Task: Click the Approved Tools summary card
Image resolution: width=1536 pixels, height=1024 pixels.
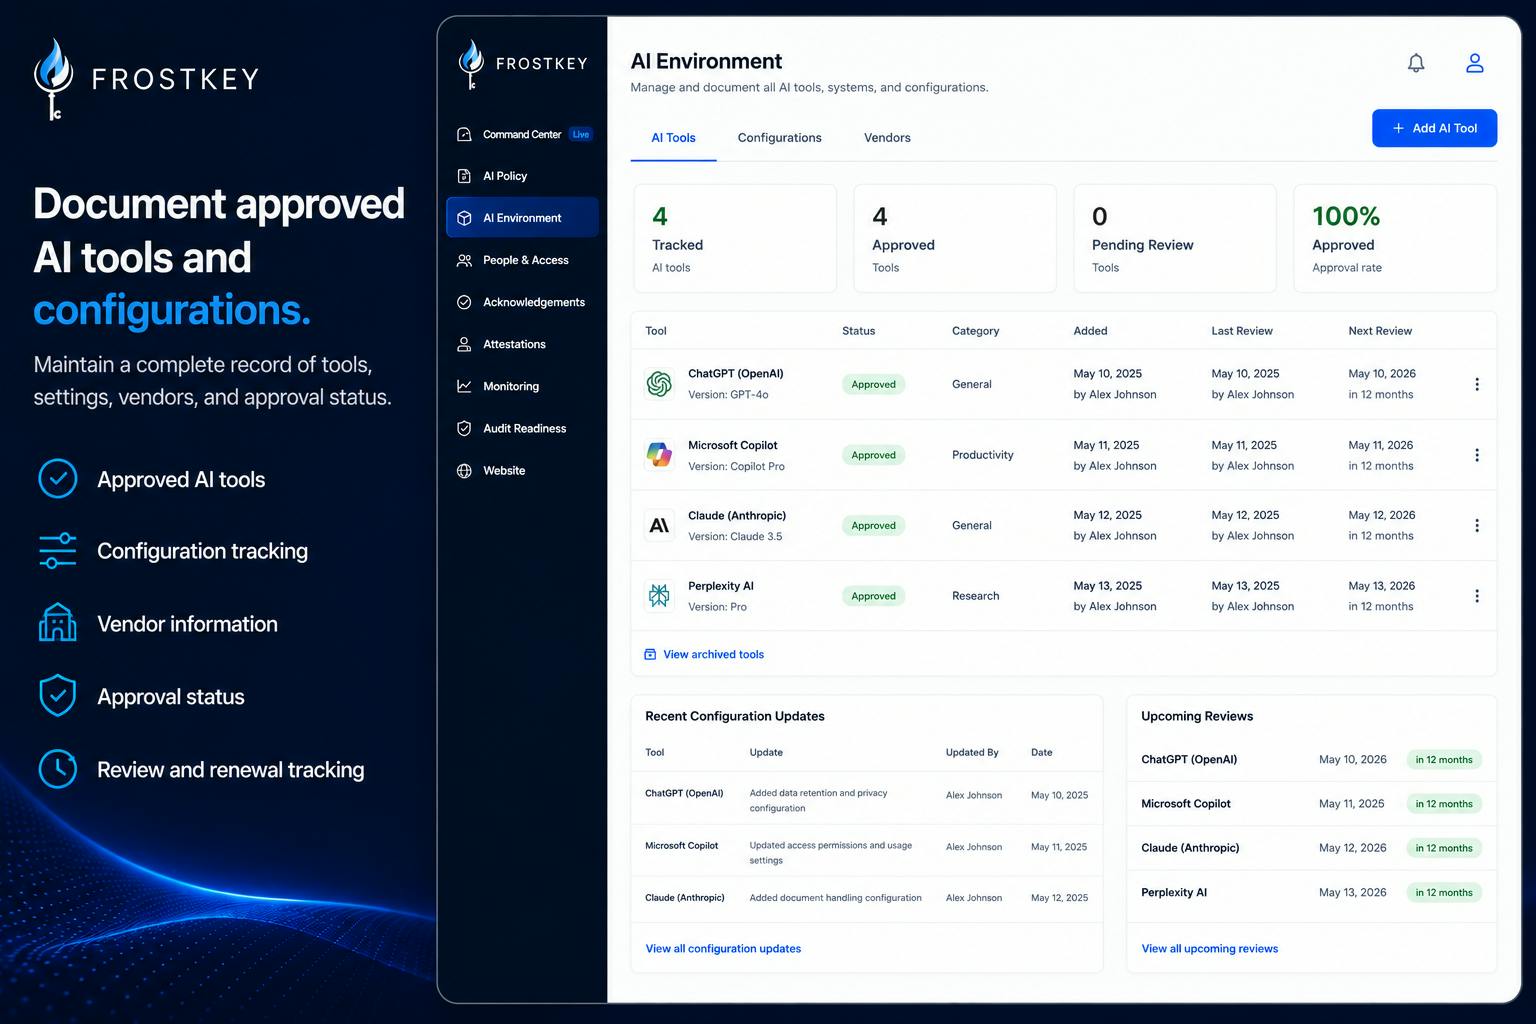Action: coord(955,238)
